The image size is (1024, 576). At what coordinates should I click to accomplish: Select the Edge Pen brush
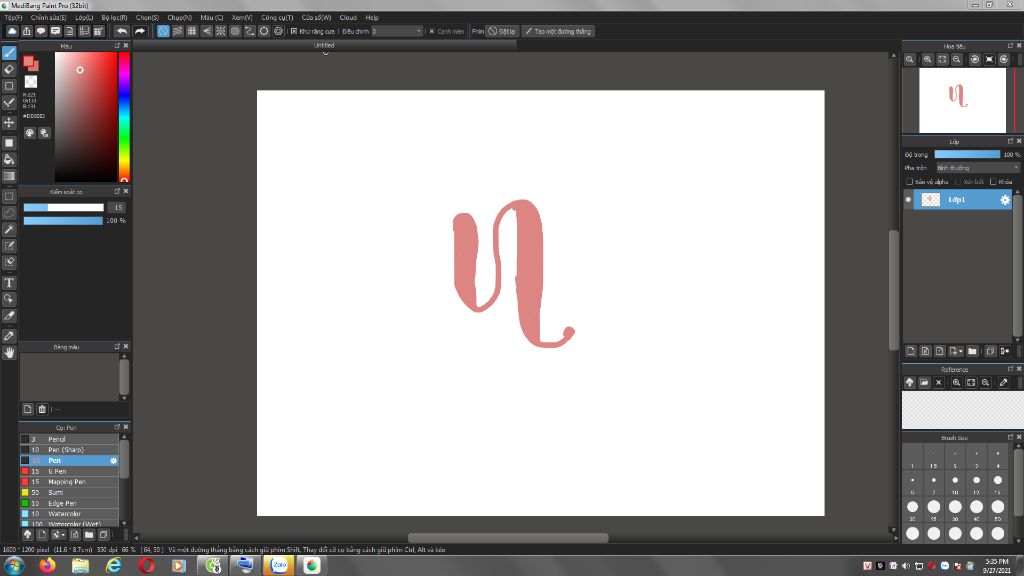[x=69, y=504]
